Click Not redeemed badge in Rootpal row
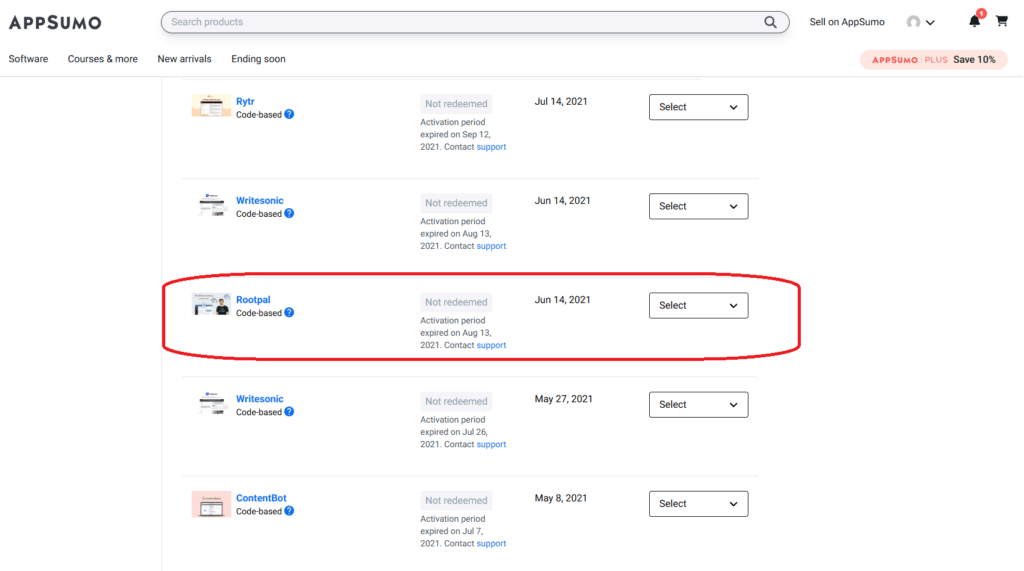Image resolution: width=1024 pixels, height=571 pixels. point(456,302)
